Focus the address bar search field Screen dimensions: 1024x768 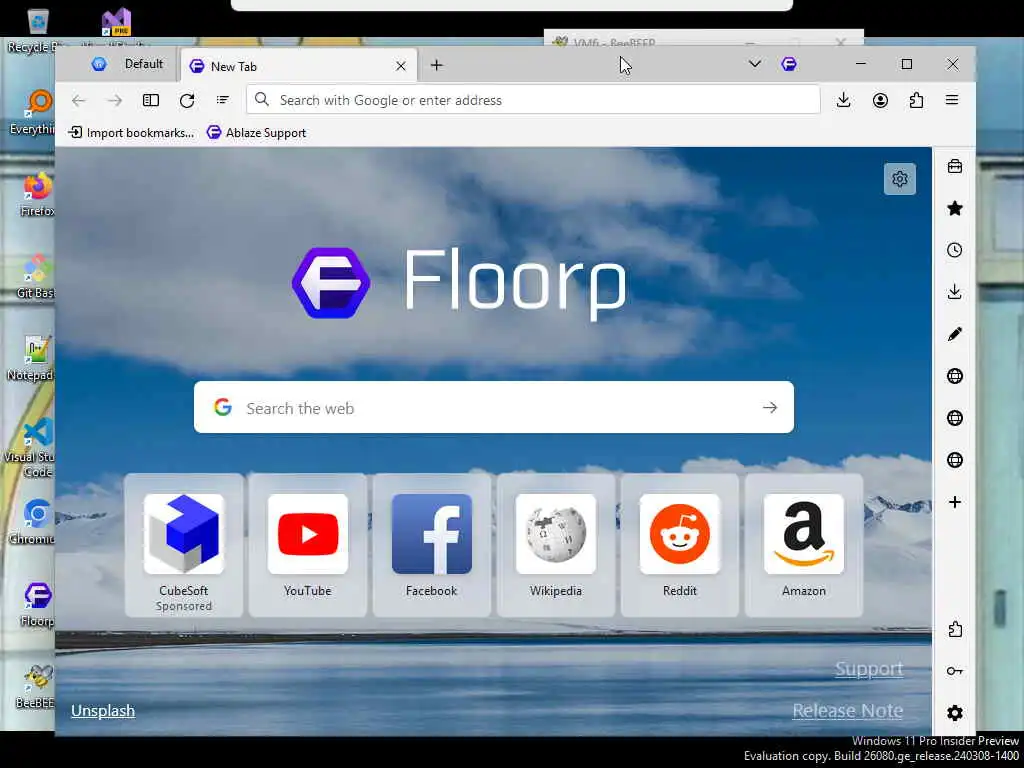(533, 100)
